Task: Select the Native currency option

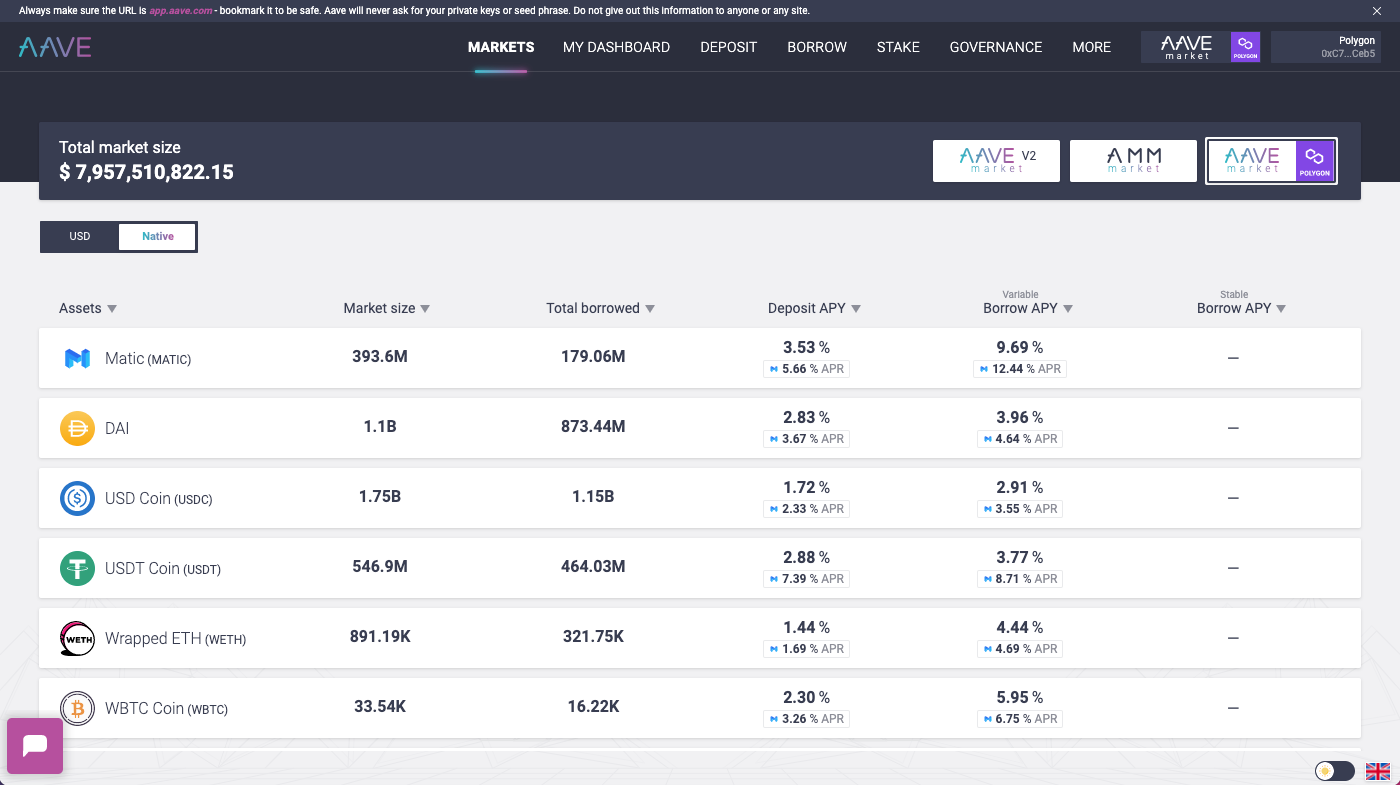Action: pos(157,237)
